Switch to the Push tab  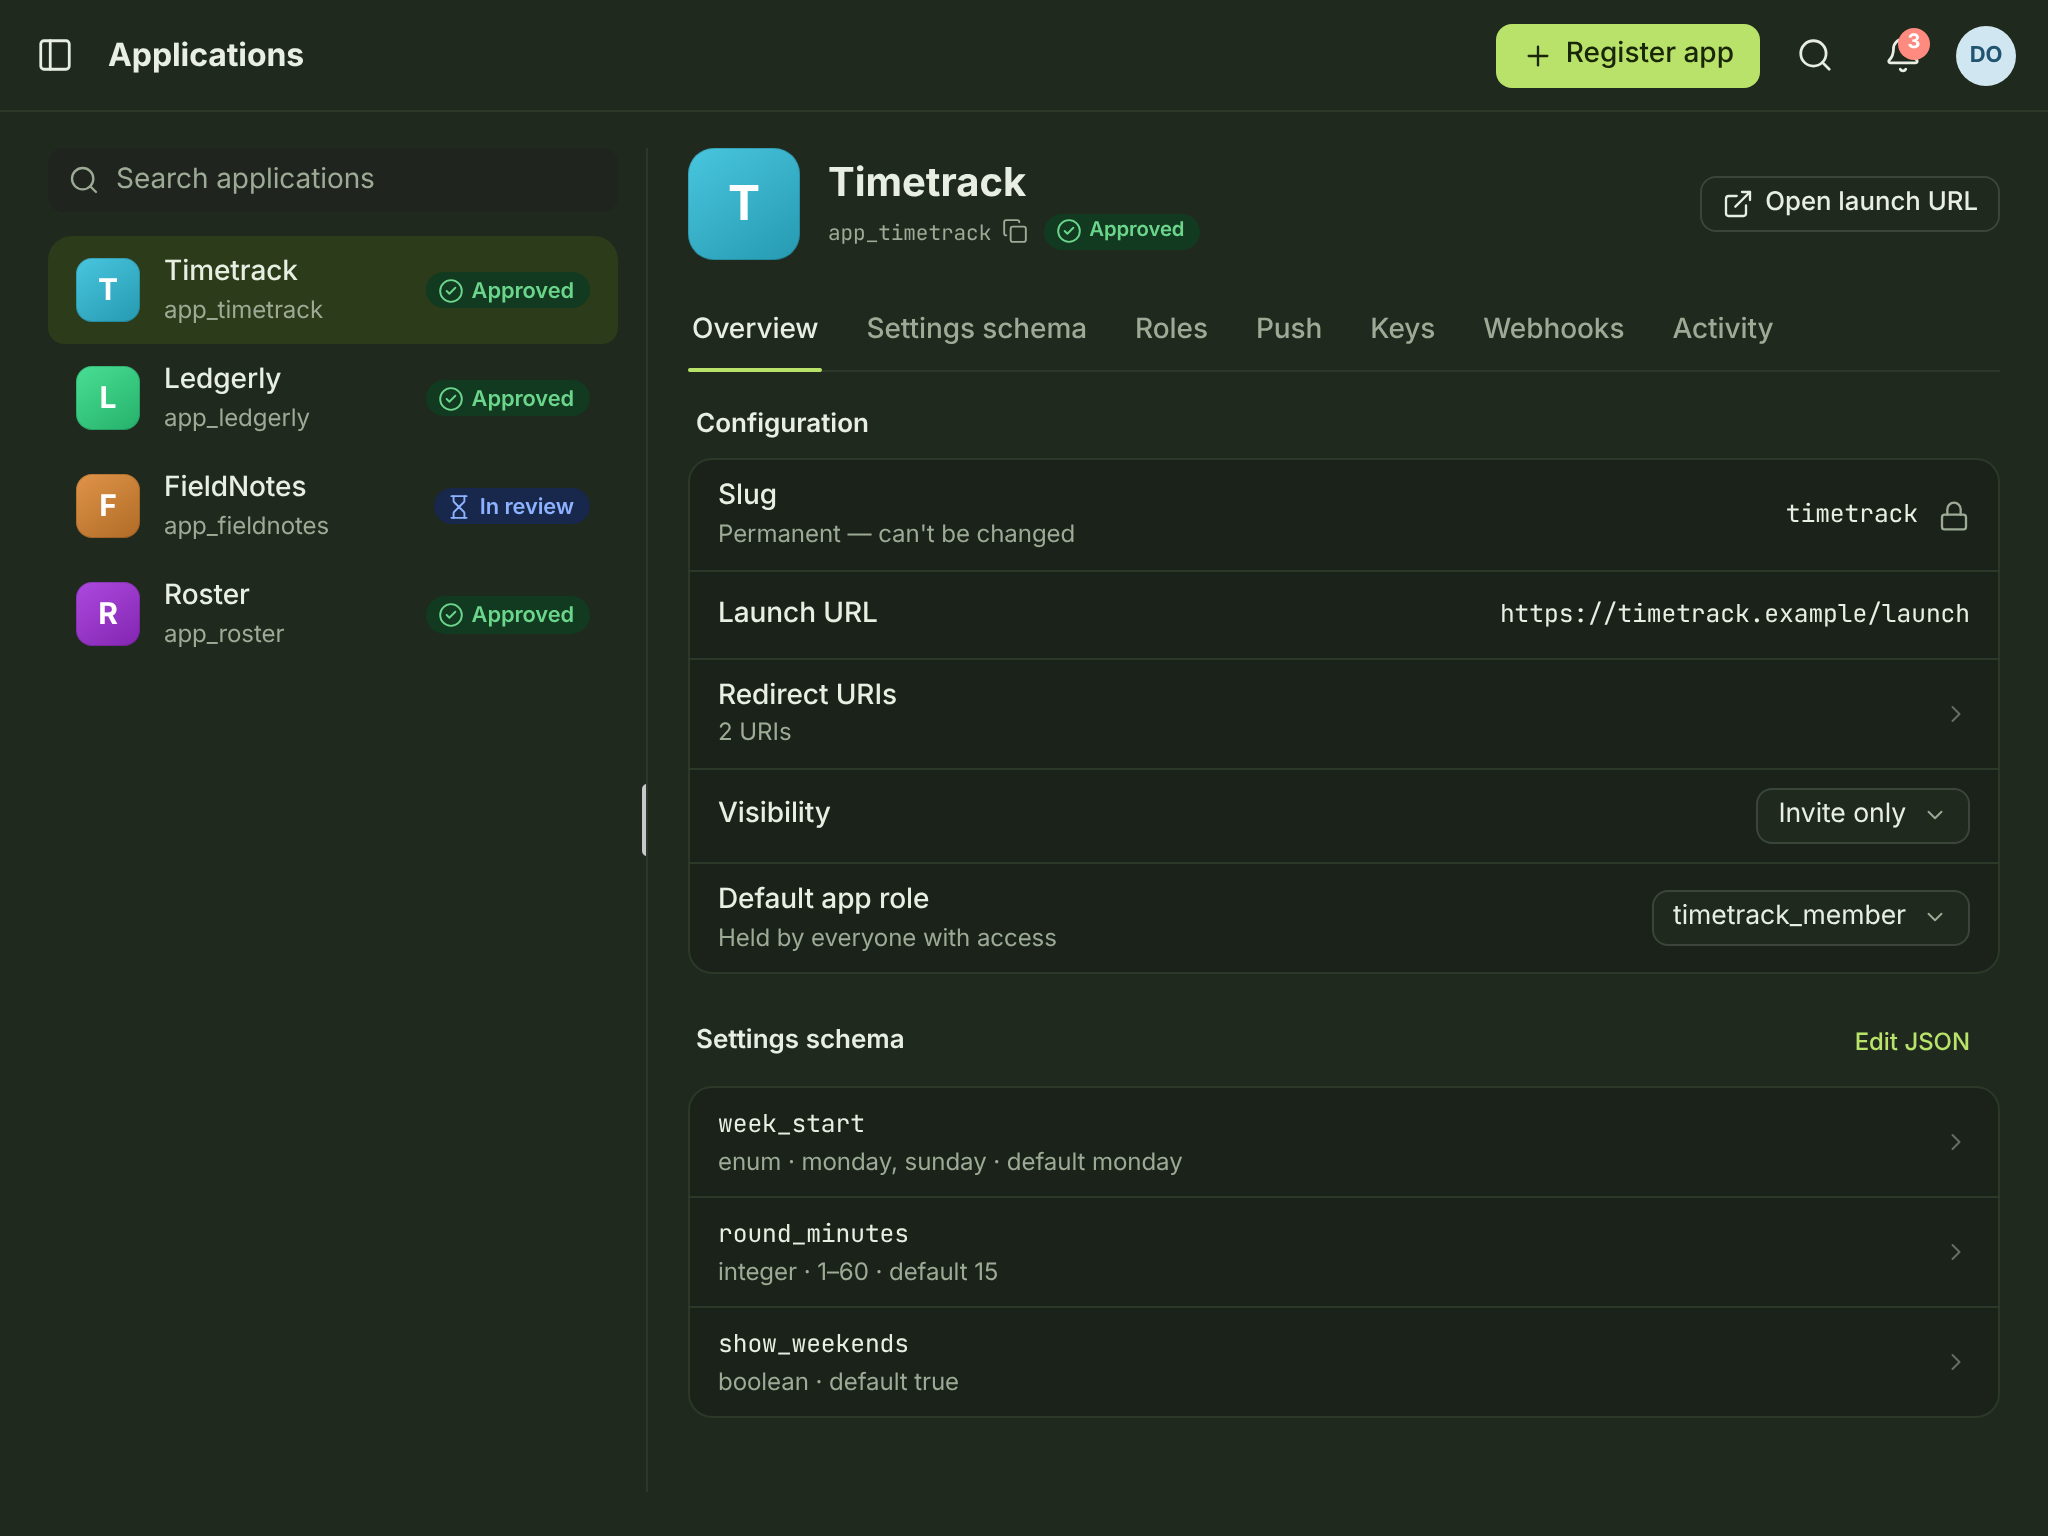tap(1288, 329)
